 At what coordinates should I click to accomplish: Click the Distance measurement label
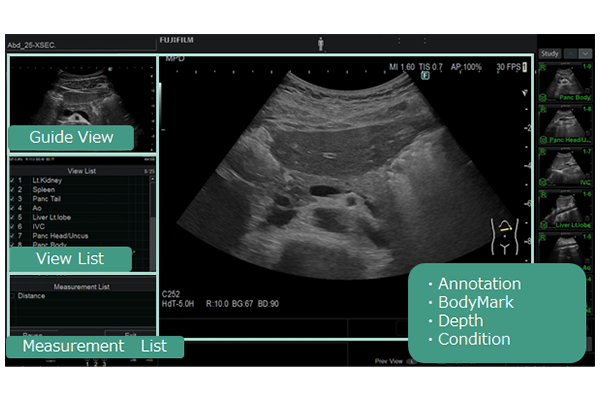(31, 296)
